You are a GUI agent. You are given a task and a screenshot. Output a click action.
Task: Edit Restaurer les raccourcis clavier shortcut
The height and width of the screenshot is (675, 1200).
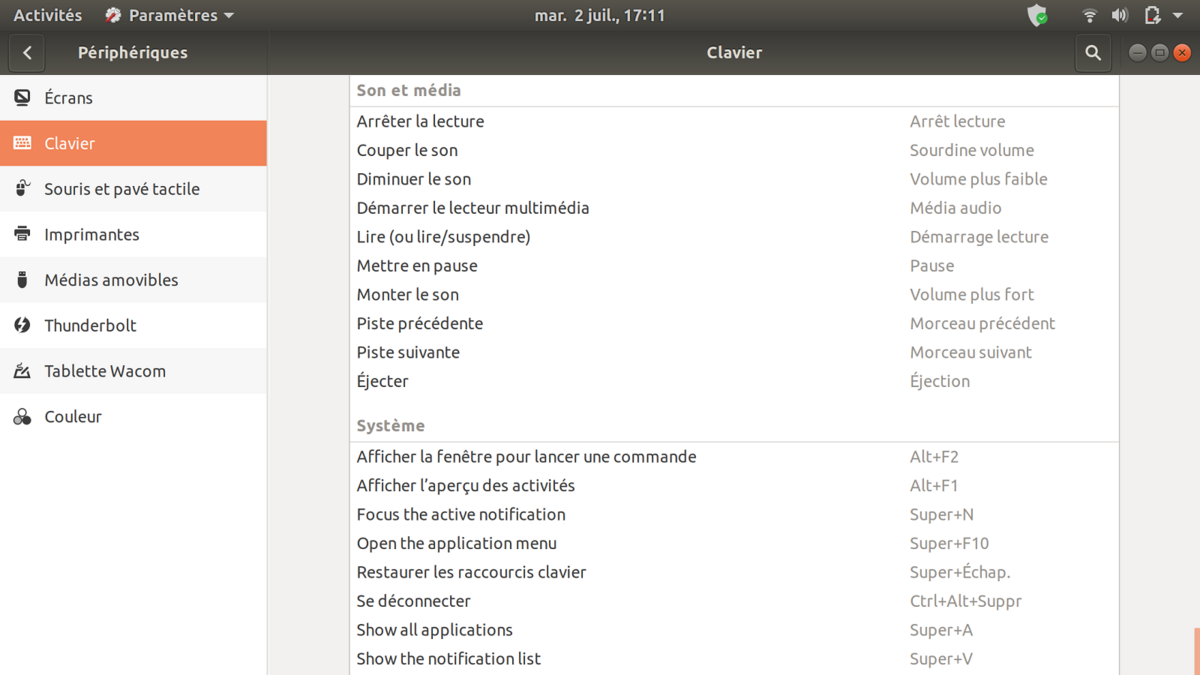point(734,573)
